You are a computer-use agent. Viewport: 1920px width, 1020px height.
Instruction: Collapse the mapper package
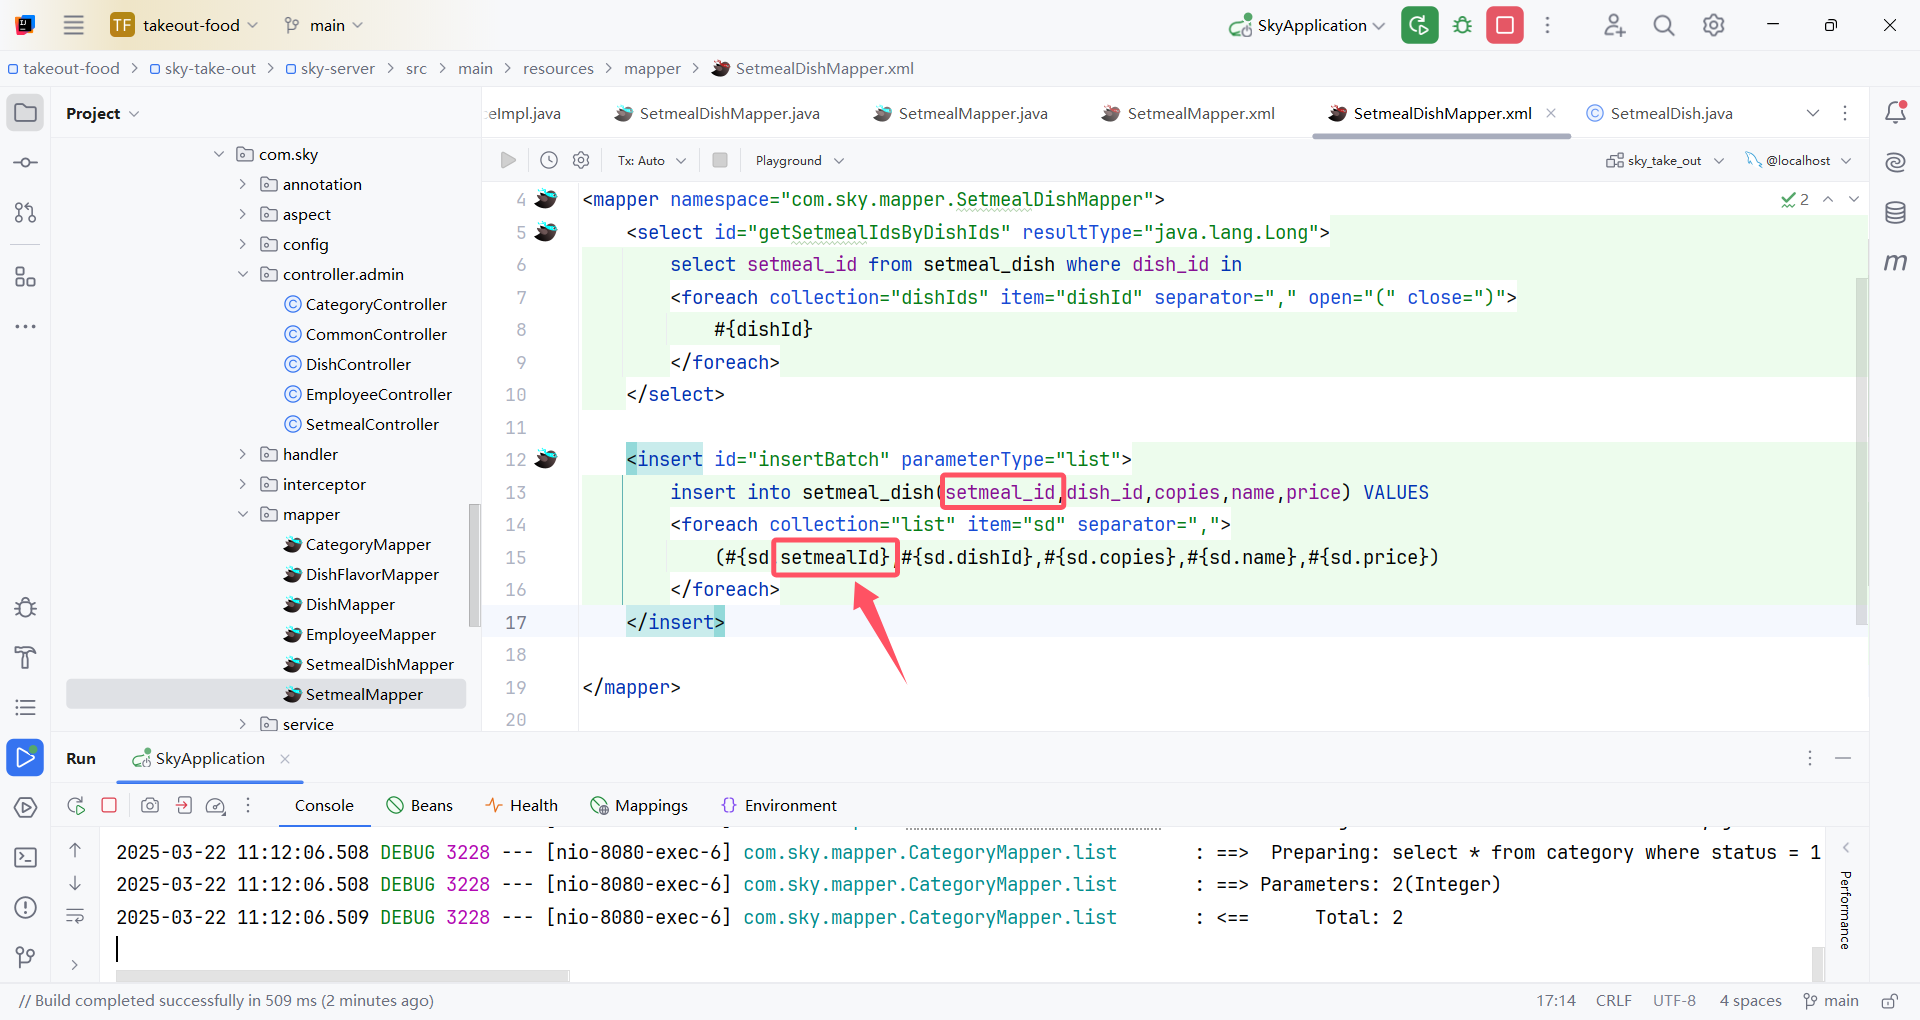(x=243, y=514)
